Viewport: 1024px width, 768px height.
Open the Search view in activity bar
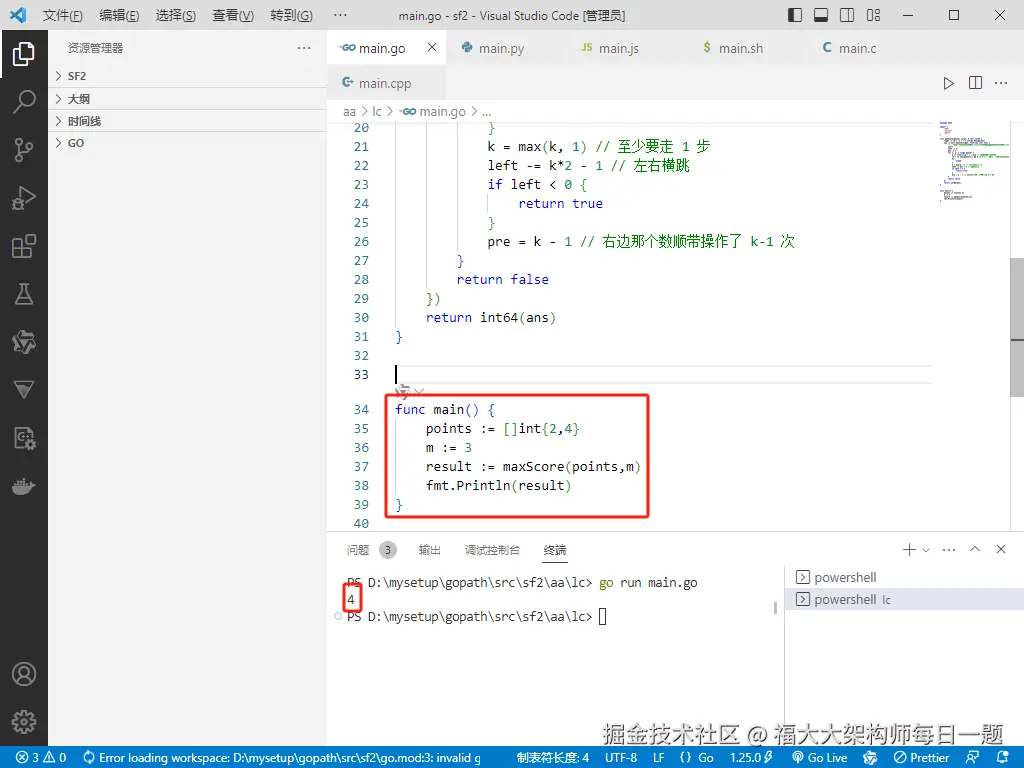(24, 102)
